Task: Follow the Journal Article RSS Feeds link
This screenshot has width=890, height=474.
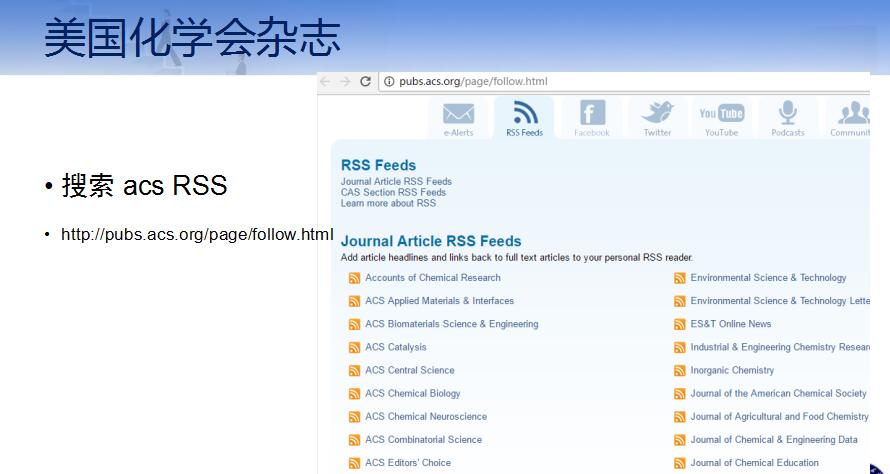Action: 396,182
